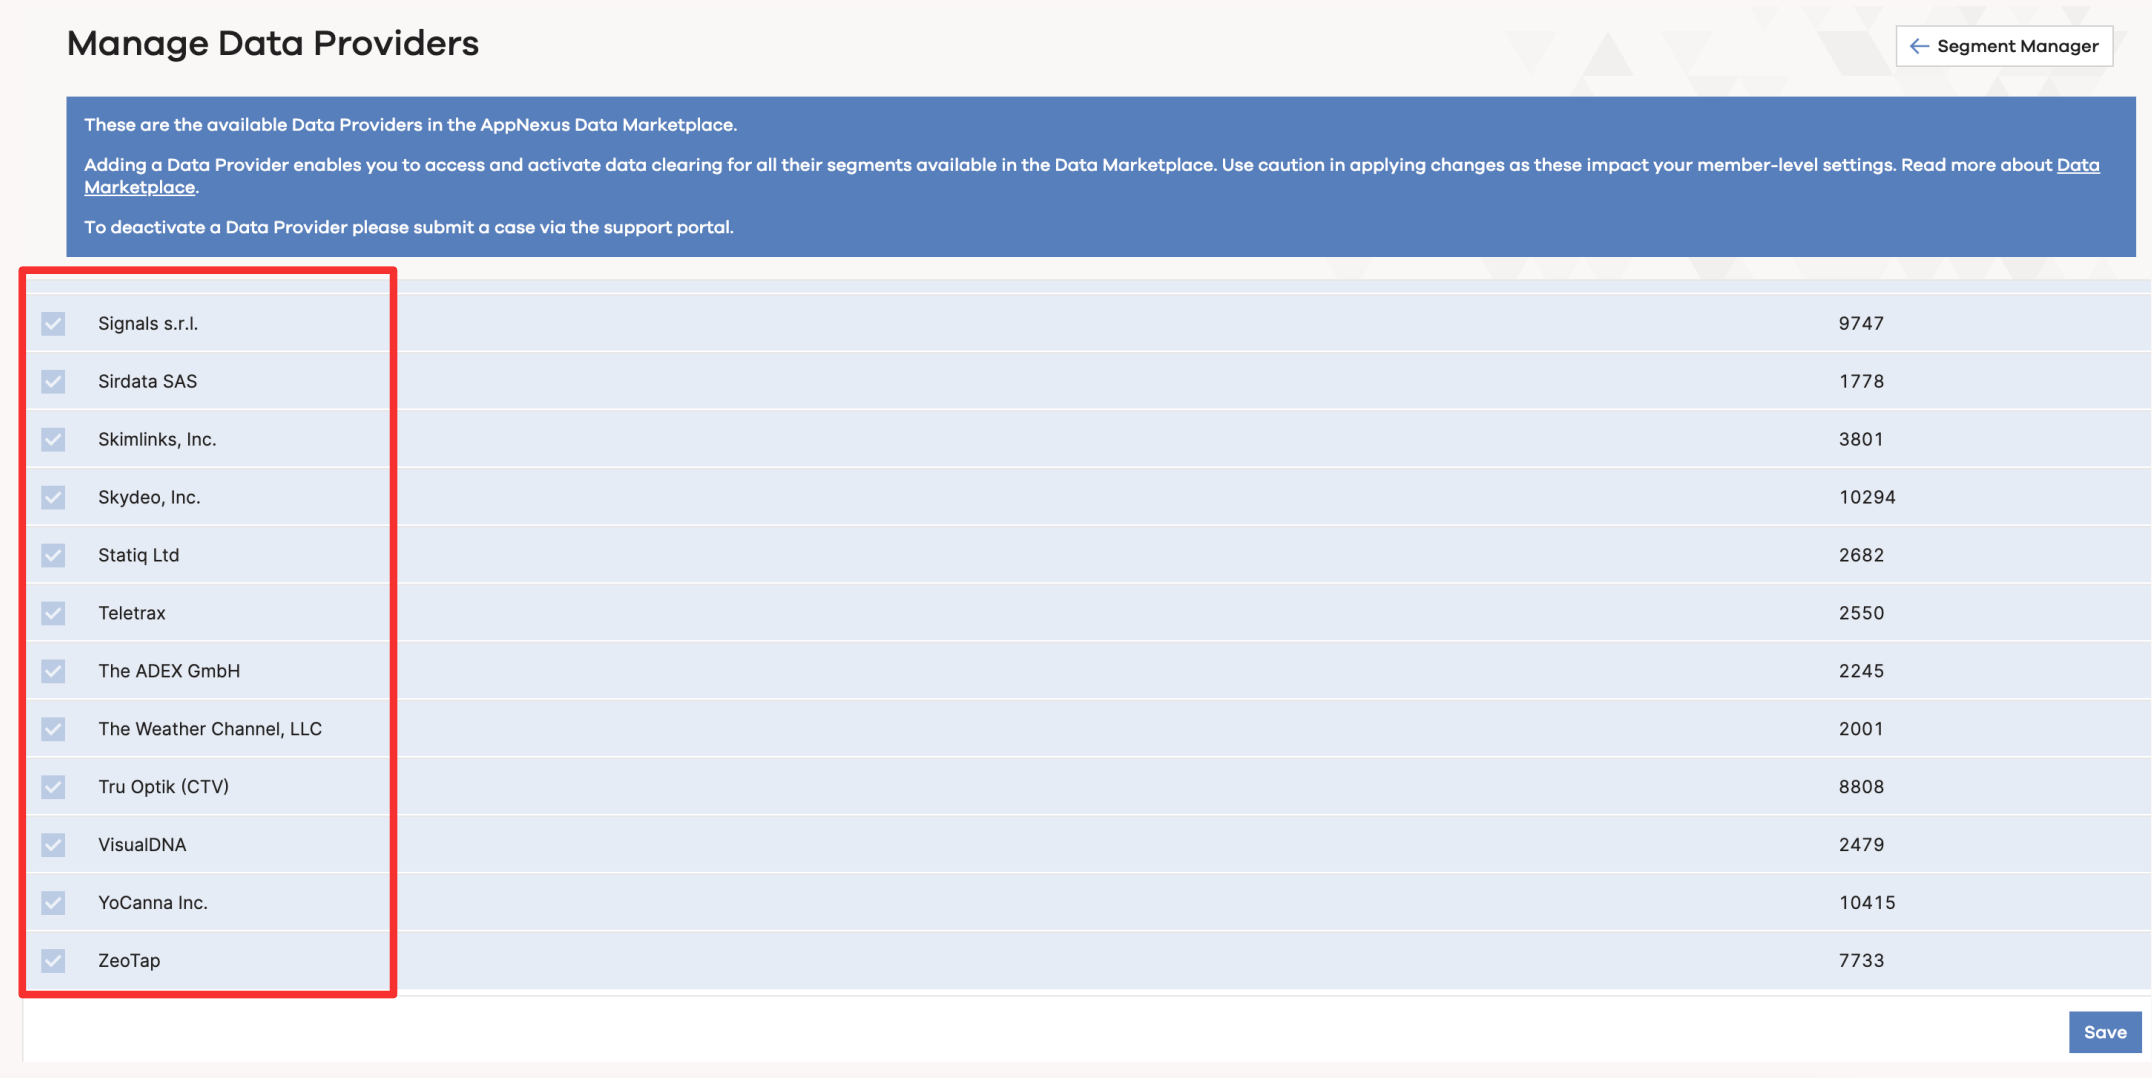The image size is (2152, 1078).
Task: Click the ID value 7733
Action: pyautogui.click(x=1861, y=961)
